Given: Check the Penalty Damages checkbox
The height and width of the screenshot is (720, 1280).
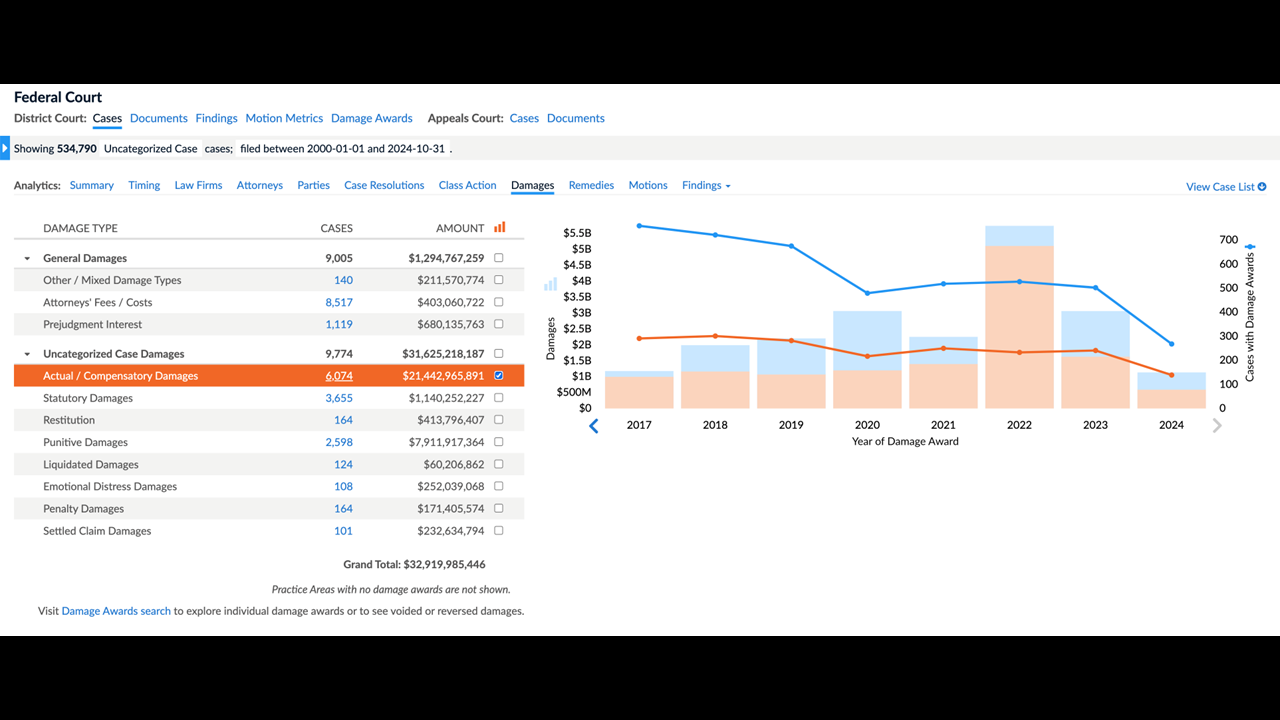Looking at the screenshot, I should [499, 508].
